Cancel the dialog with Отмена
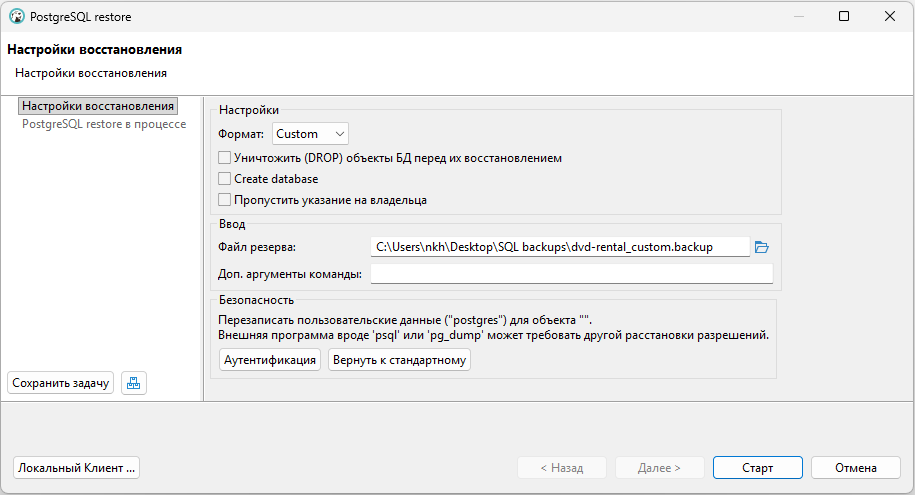915x495 pixels. coord(855,468)
